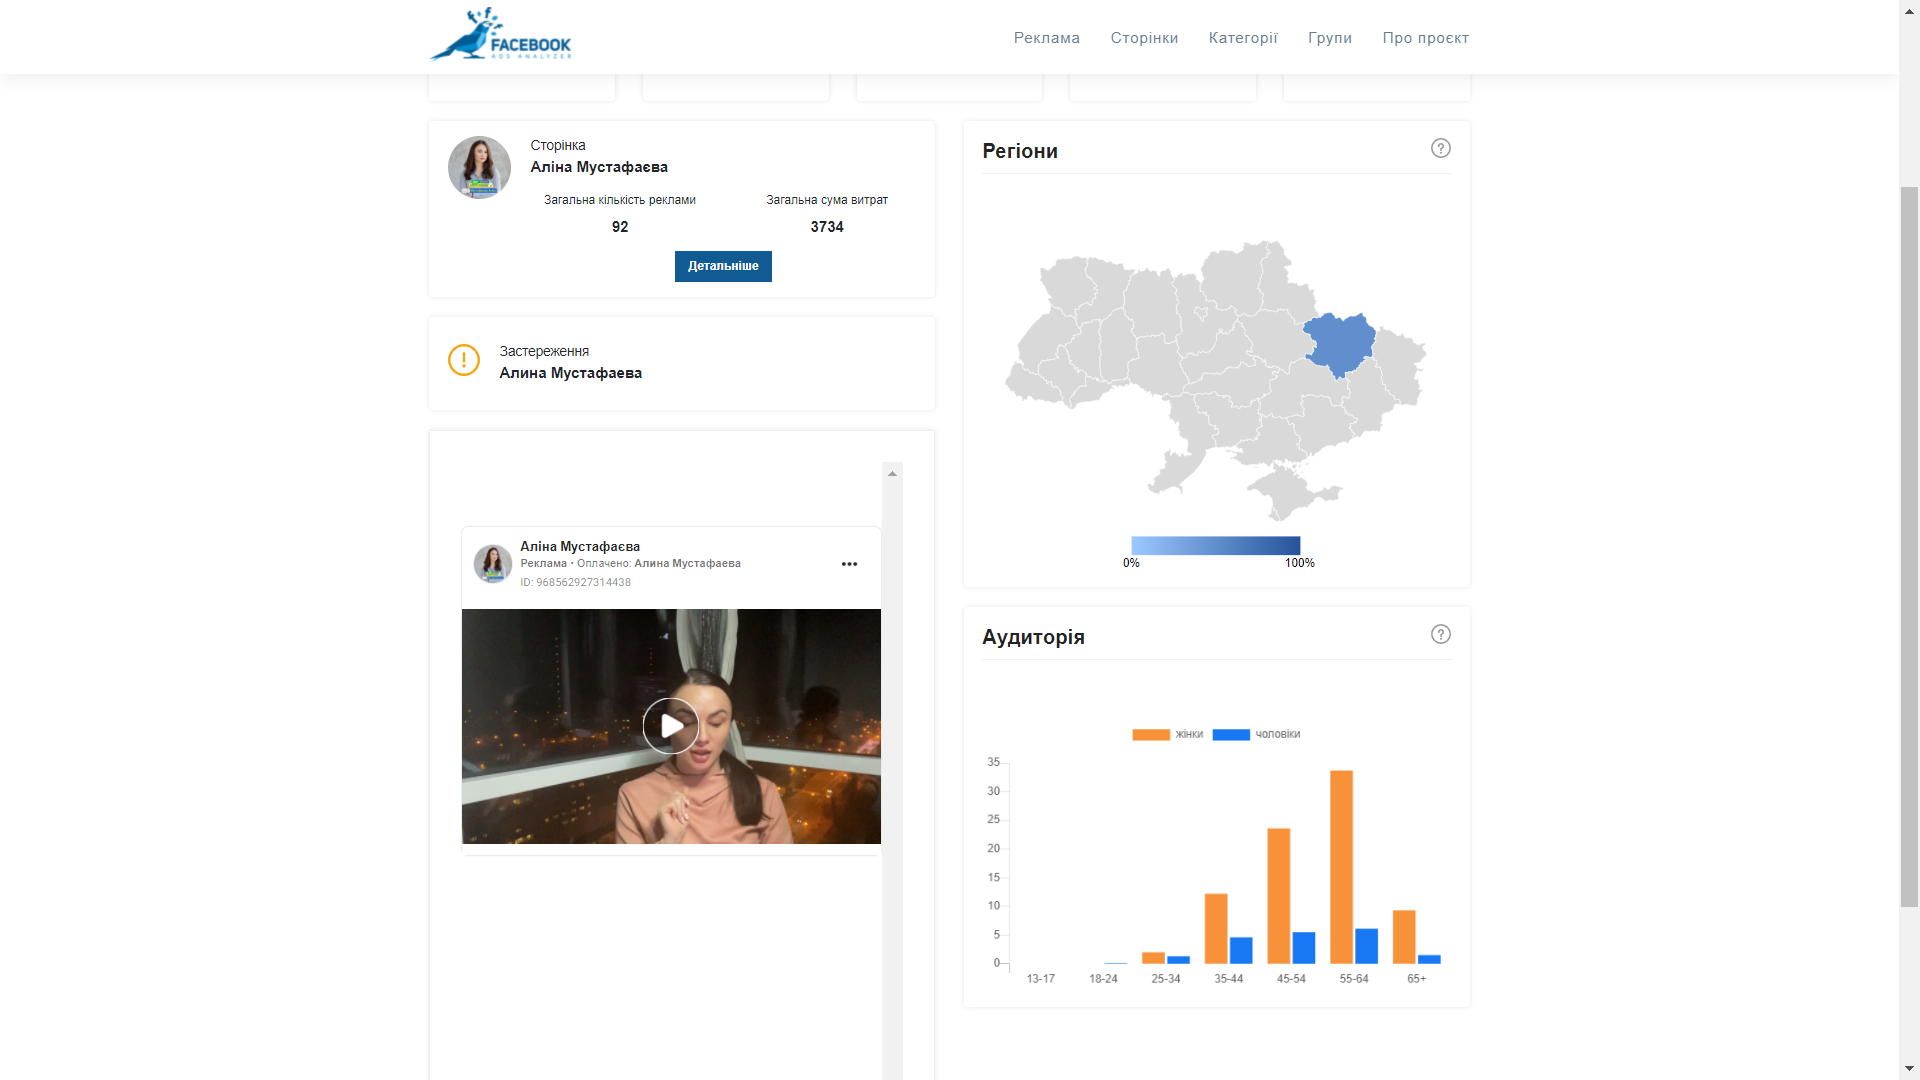
Task: Click the three-dots menu on the ad post
Action: (x=849, y=564)
